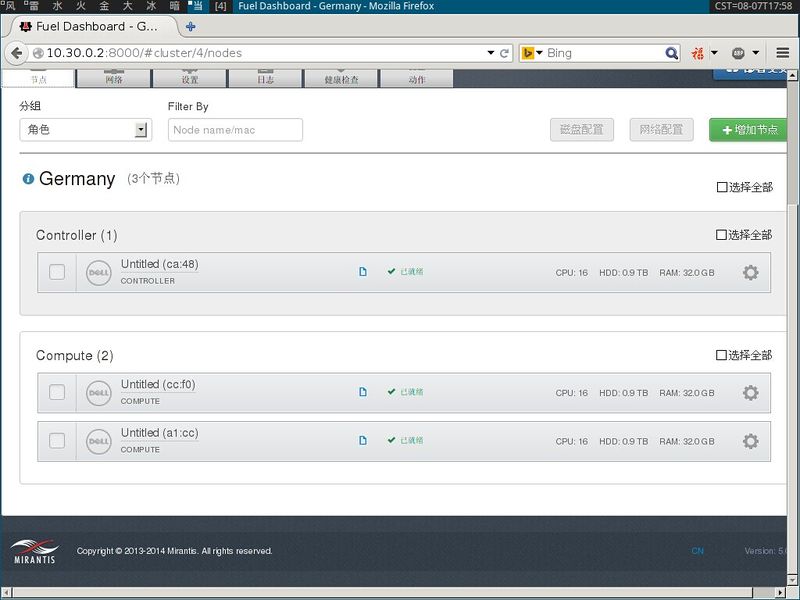Screen dimensions: 800x600
Task: Click the Germany cluster info icon
Action: click(x=28, y=179)
